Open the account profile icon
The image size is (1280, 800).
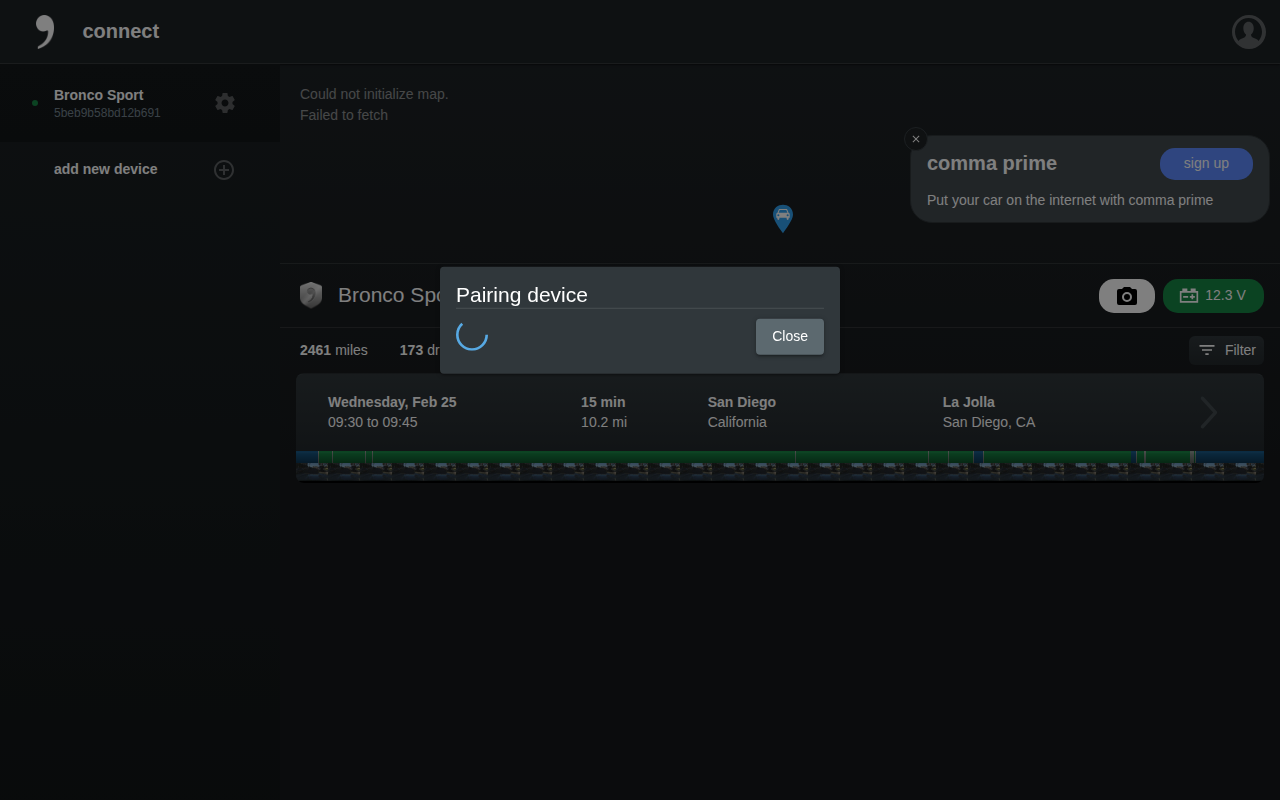[x=1249, y=32]
